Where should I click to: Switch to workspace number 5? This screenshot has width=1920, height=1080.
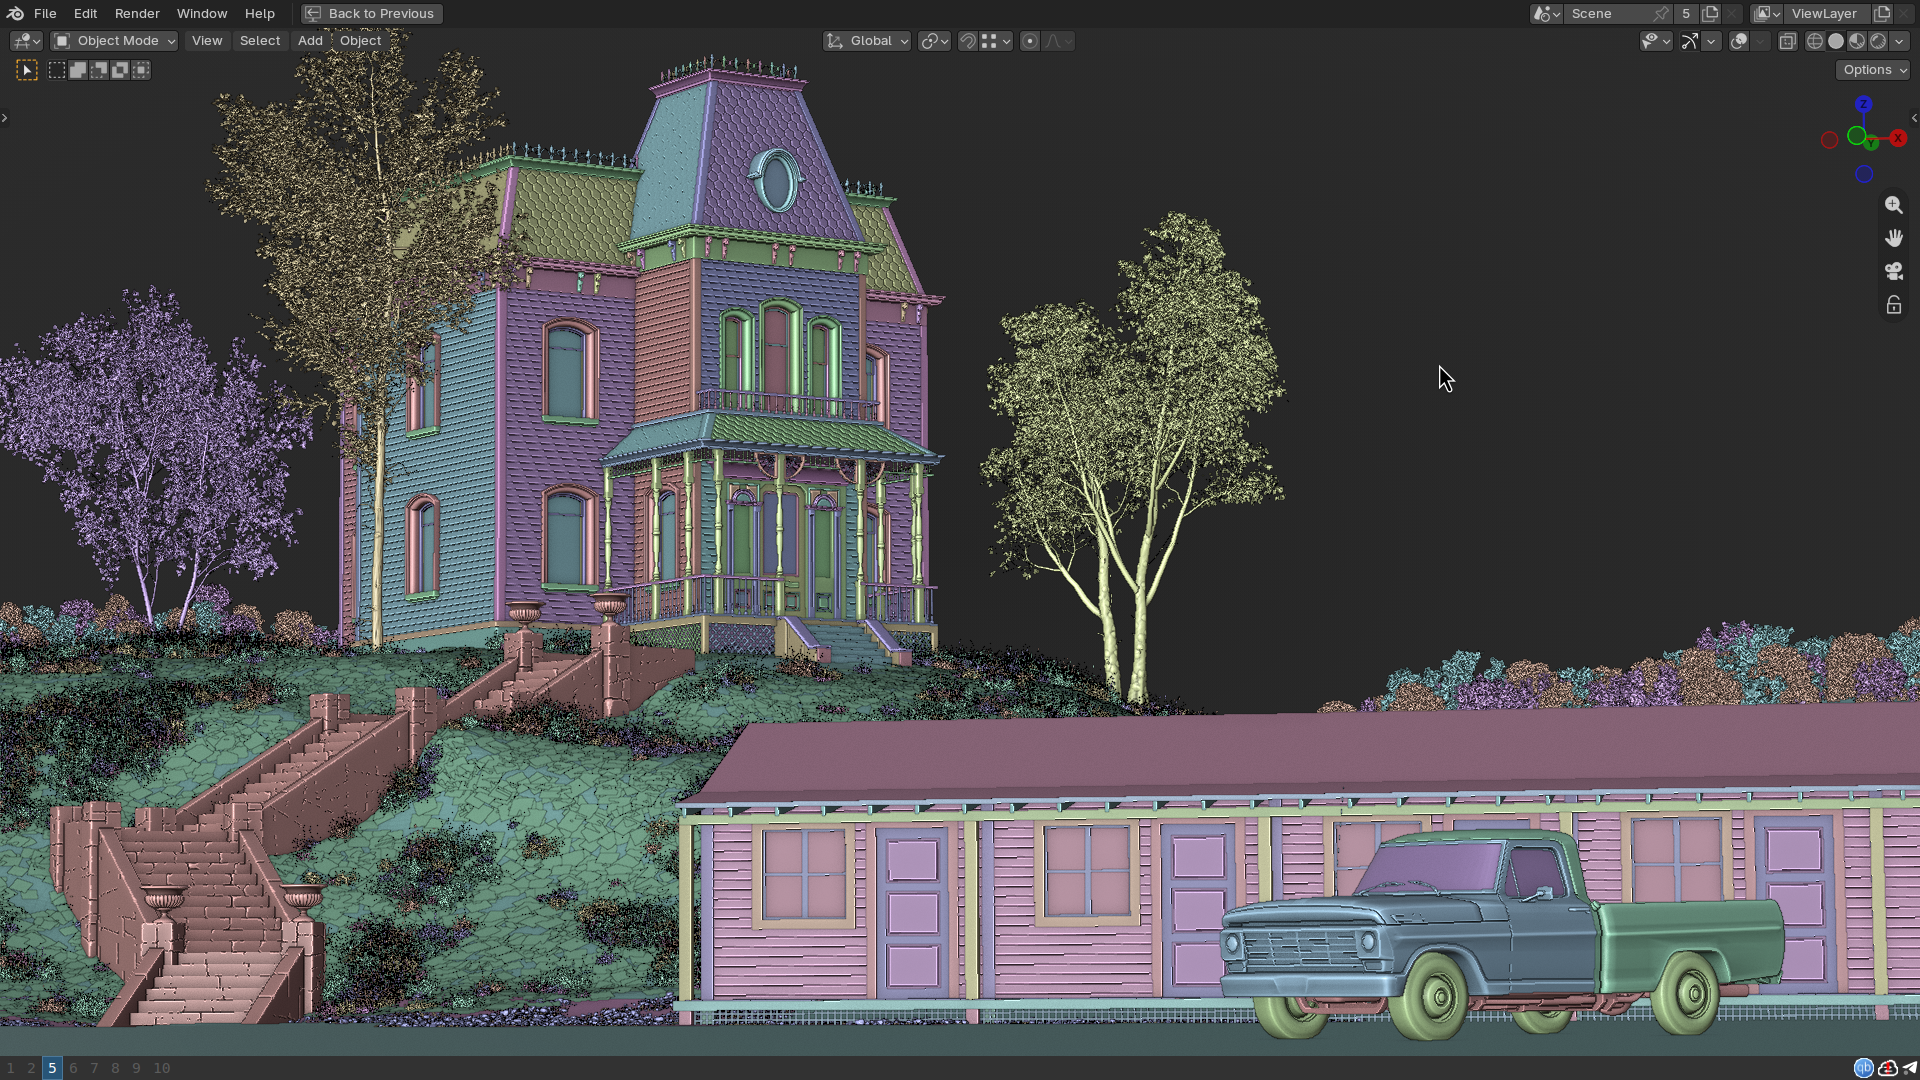pyautogui.click(x=52, y=1068)
